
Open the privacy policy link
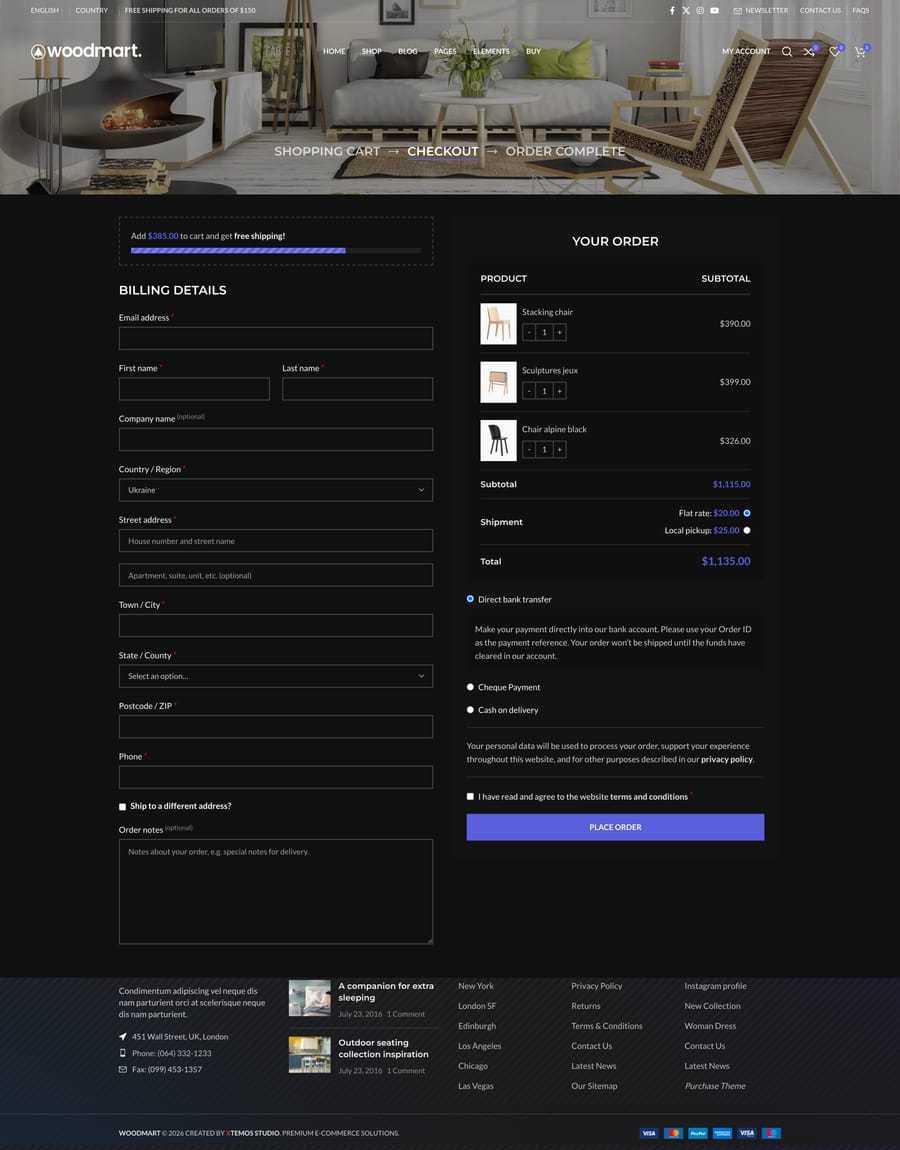tap(727, 760)
